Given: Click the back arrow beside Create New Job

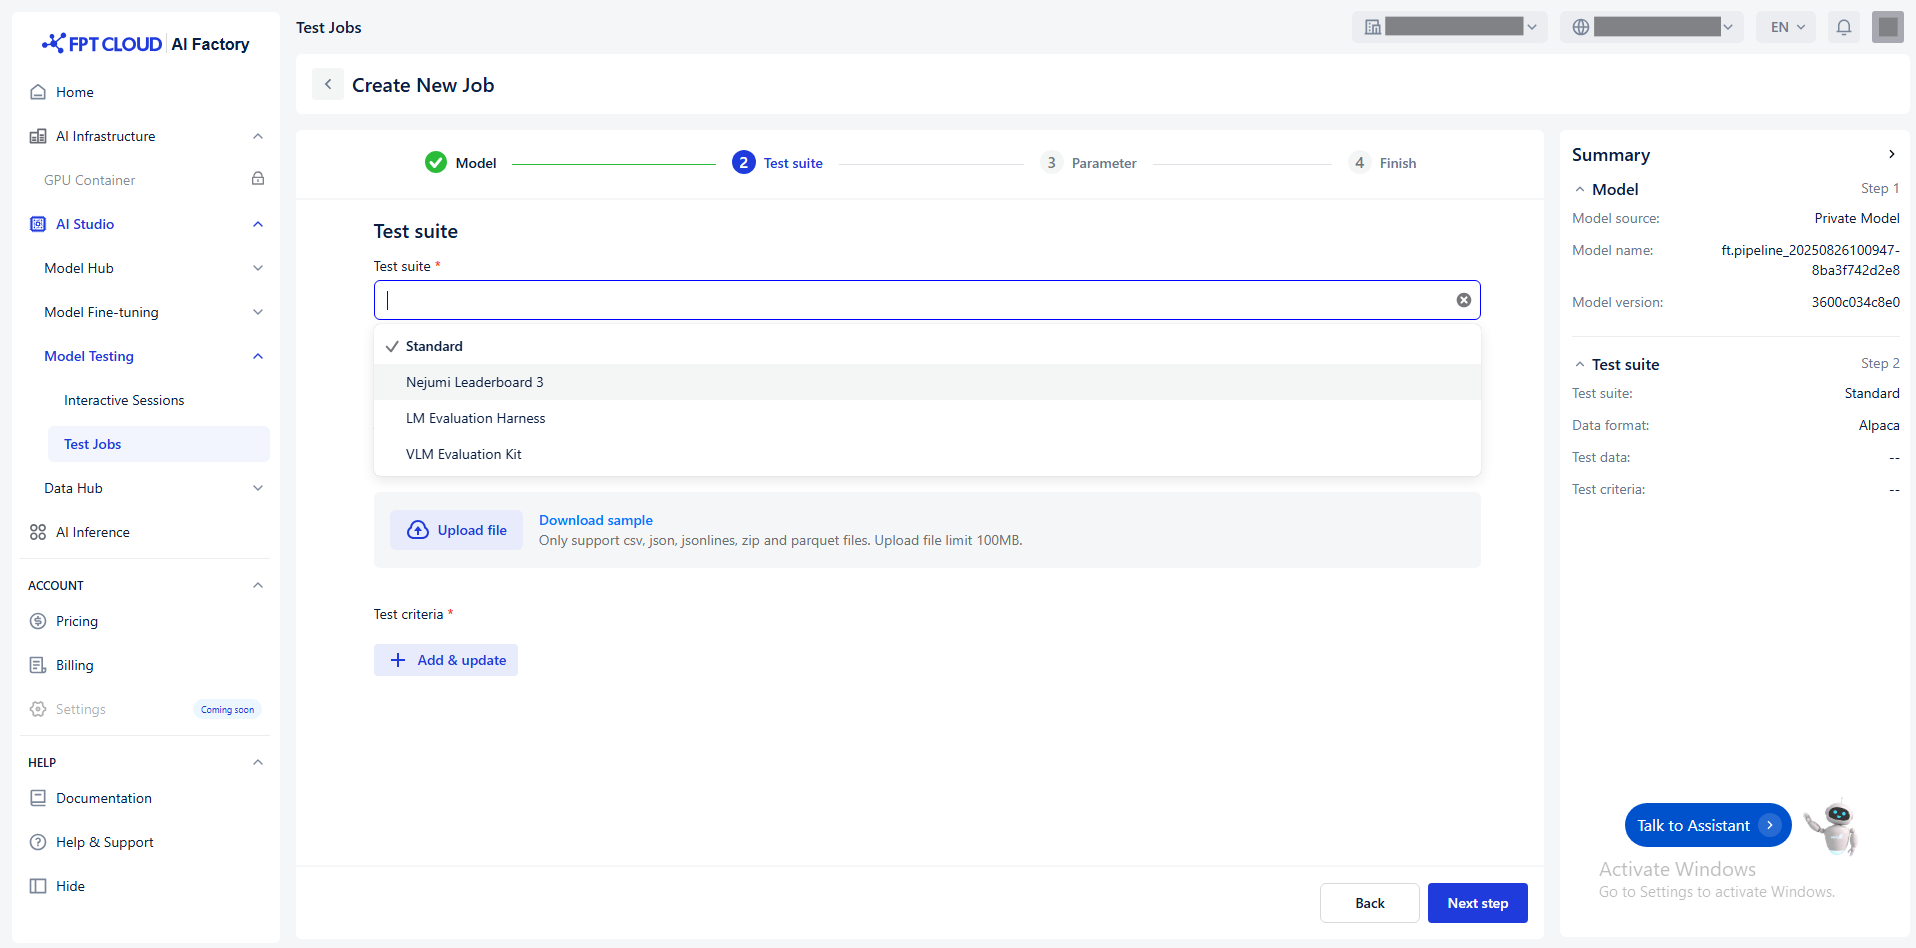Looking at the screenshot, I should click(x=328, y=85).
